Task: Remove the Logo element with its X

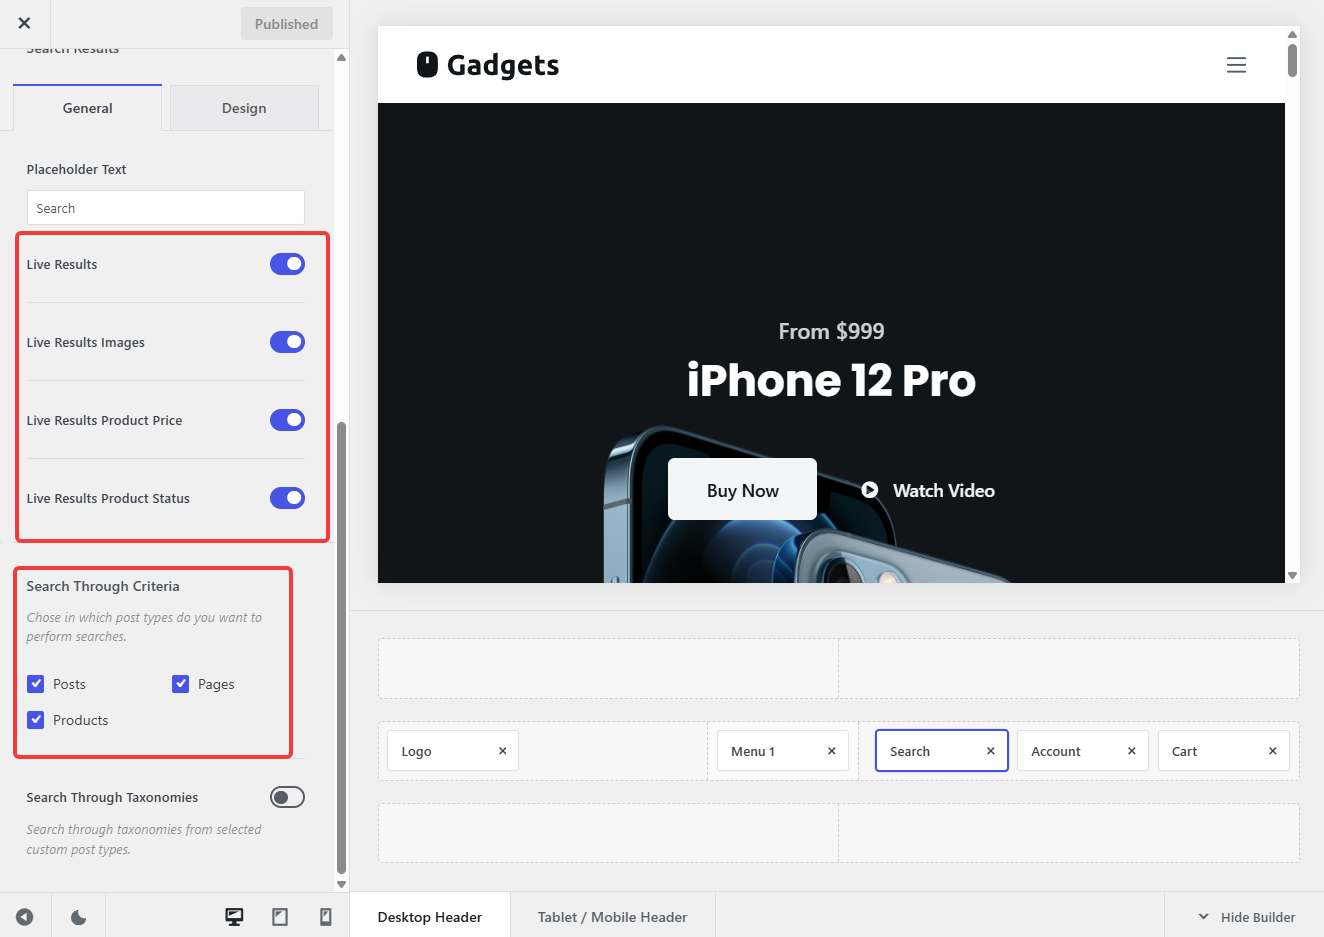Action: [502, 751]
